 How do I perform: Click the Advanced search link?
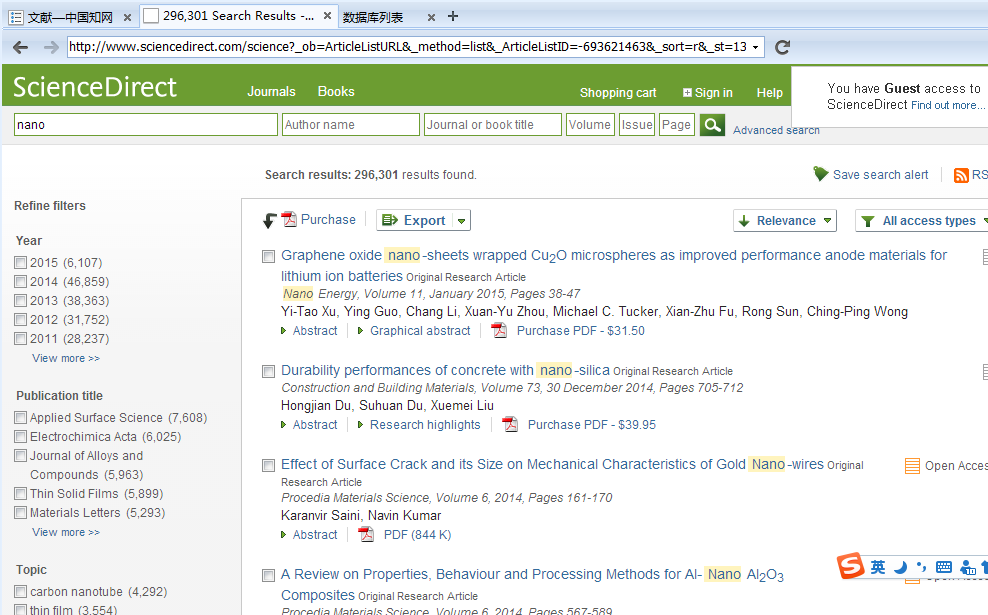coord(776,130)
